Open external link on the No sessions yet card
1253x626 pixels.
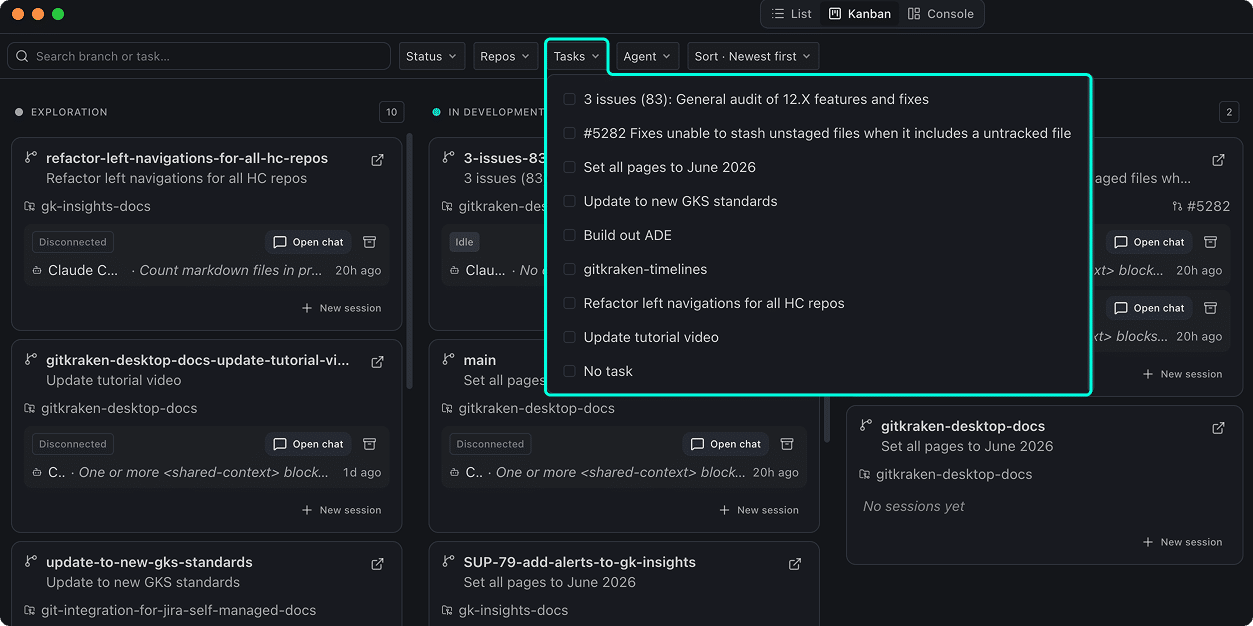[x=1218, y=428]
